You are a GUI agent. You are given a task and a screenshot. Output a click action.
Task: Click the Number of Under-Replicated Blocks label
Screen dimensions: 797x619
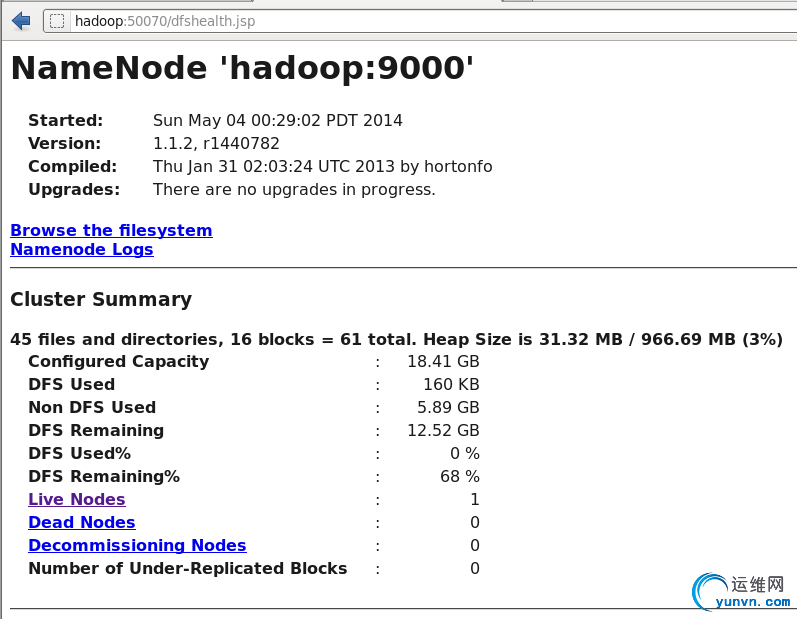point(188,568)
